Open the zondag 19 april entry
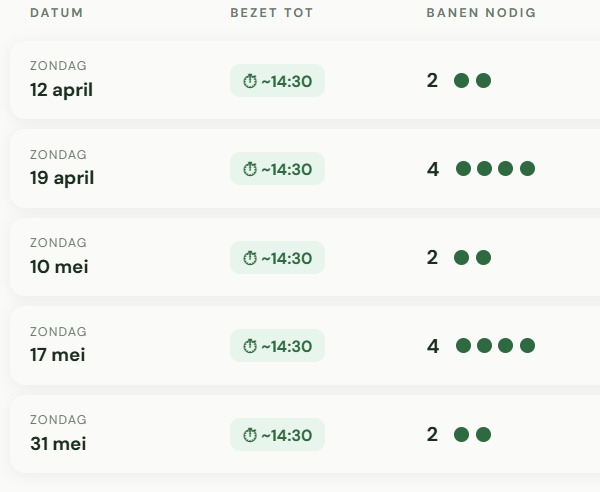 coord(62,178)
